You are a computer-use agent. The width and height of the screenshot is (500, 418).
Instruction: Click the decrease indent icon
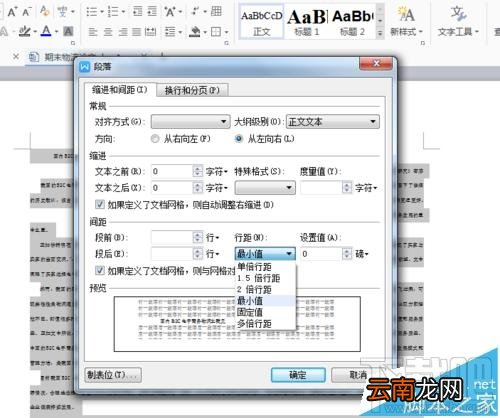tap(137, 12)
